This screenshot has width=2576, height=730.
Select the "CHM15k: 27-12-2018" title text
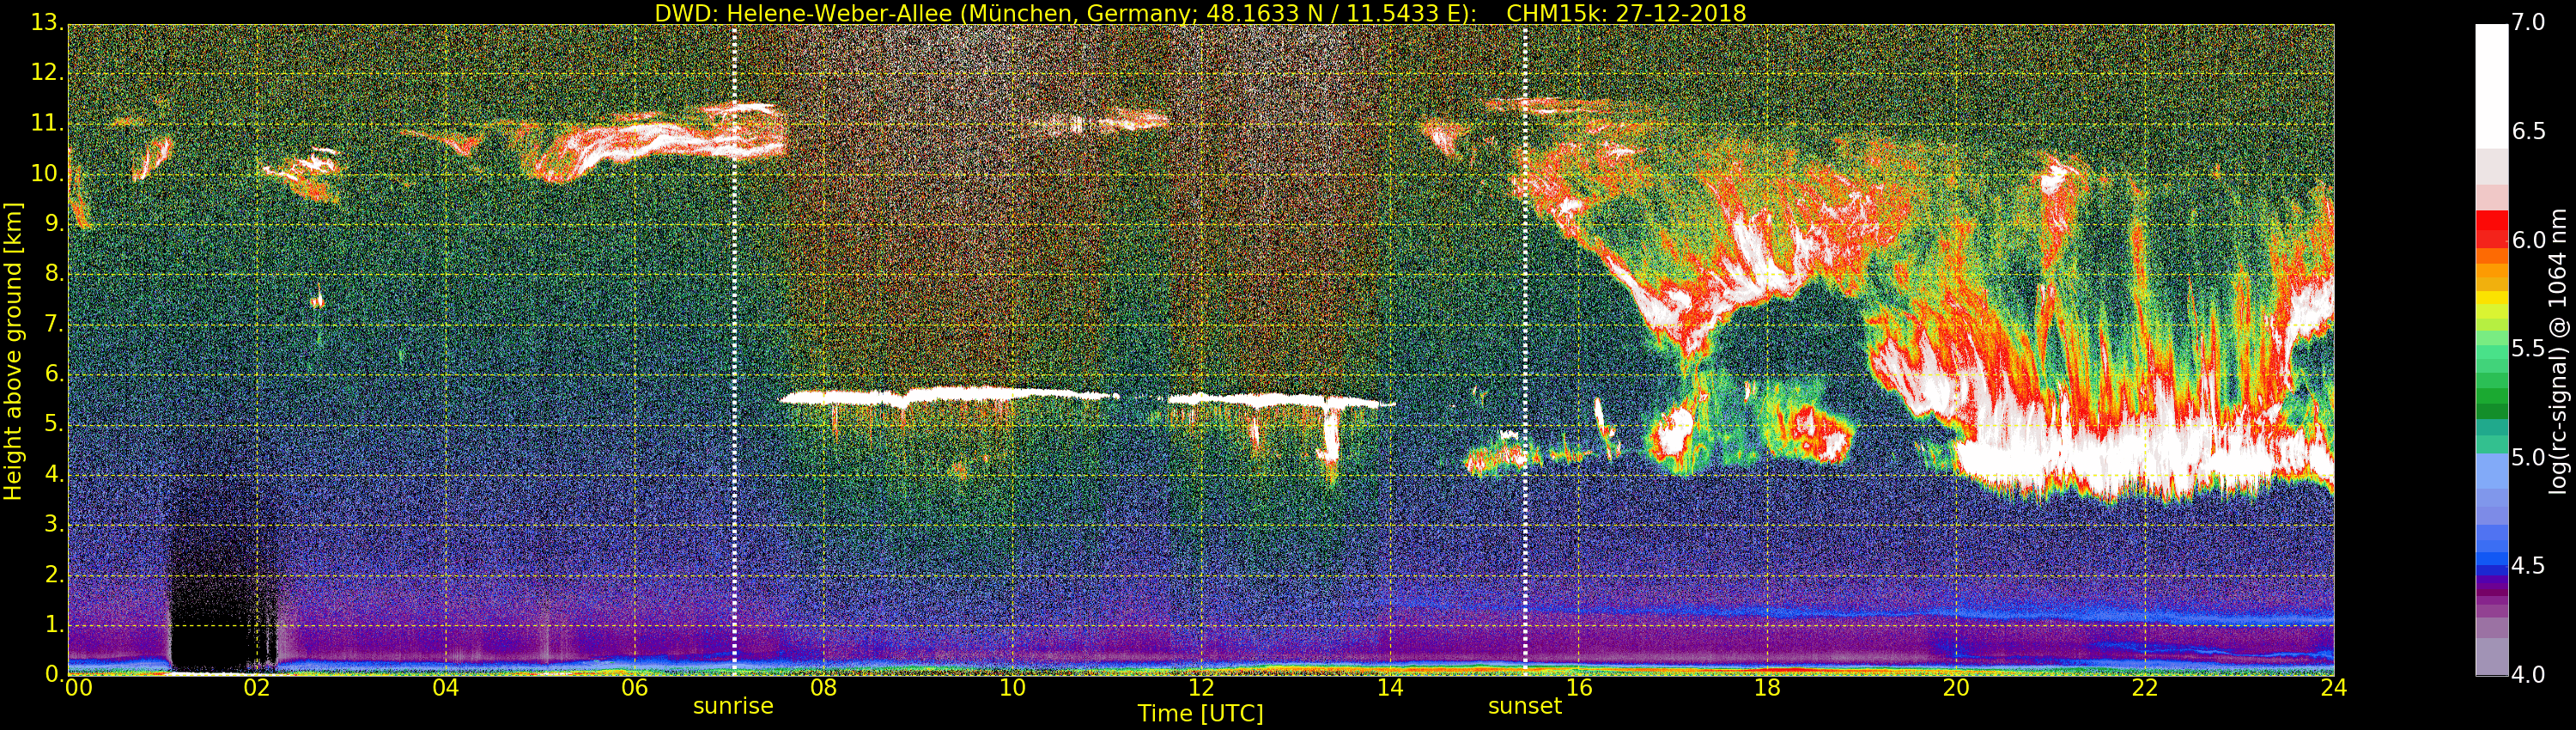(x=1626, y=13)
